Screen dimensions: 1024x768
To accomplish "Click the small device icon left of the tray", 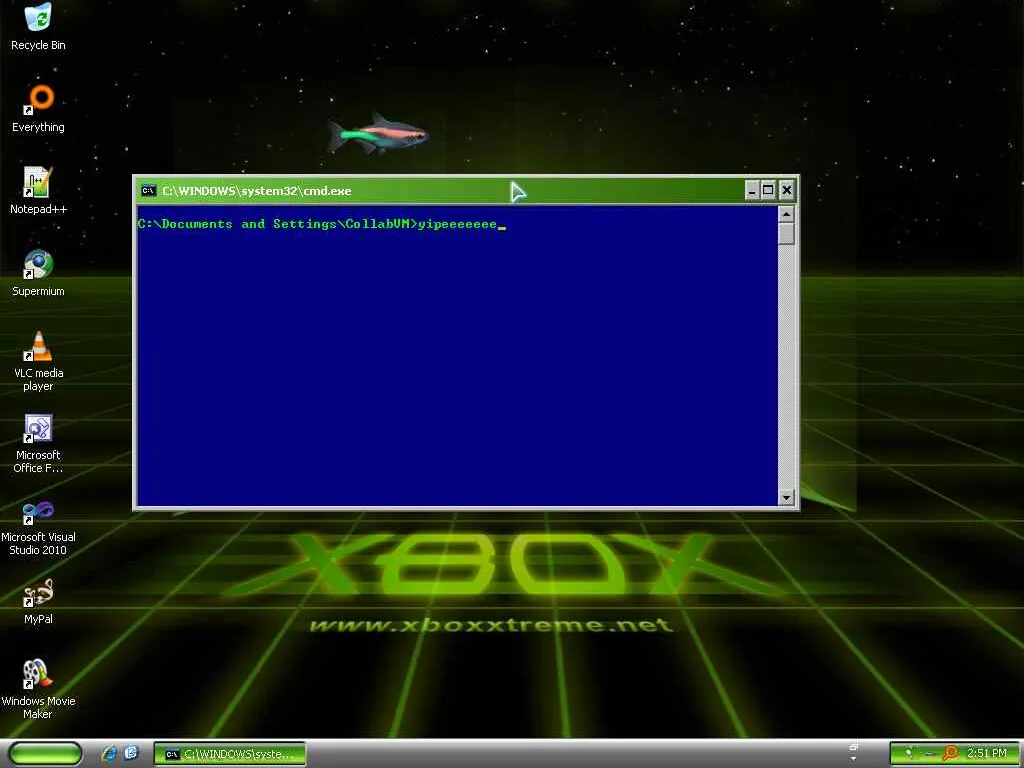I will click(854, 746).
